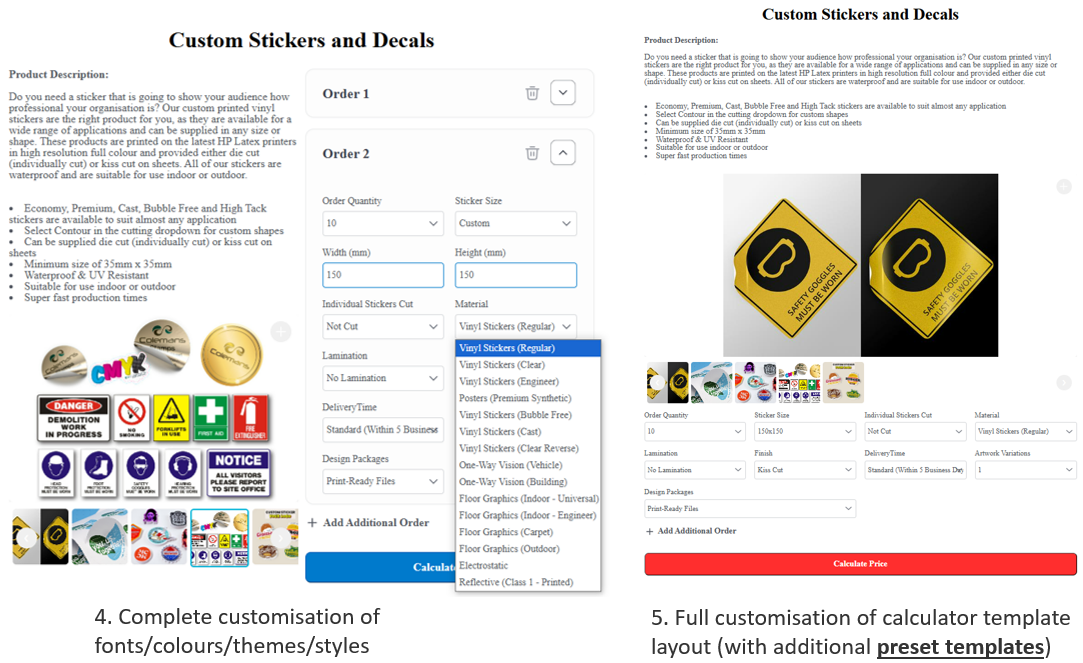Click the red Calculate Price button
Image resolution: width=1083 pixels, height=663 pixels.
click(860, 564)
